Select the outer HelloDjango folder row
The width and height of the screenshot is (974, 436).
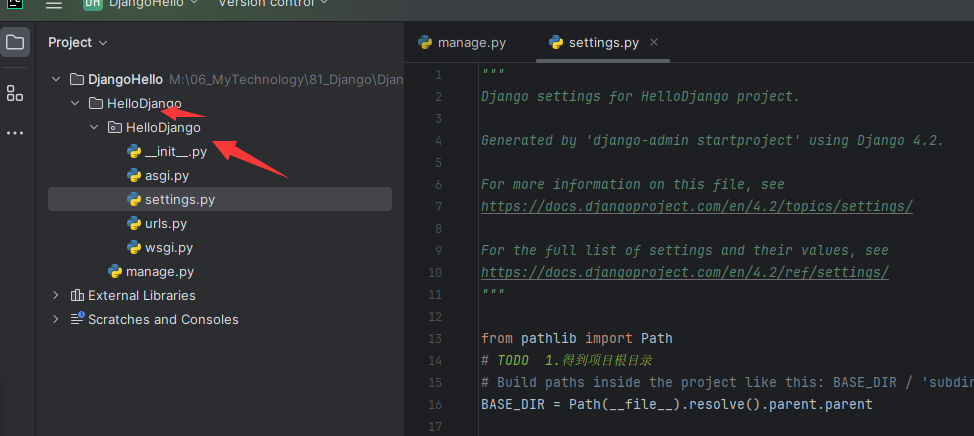point(144,103)
